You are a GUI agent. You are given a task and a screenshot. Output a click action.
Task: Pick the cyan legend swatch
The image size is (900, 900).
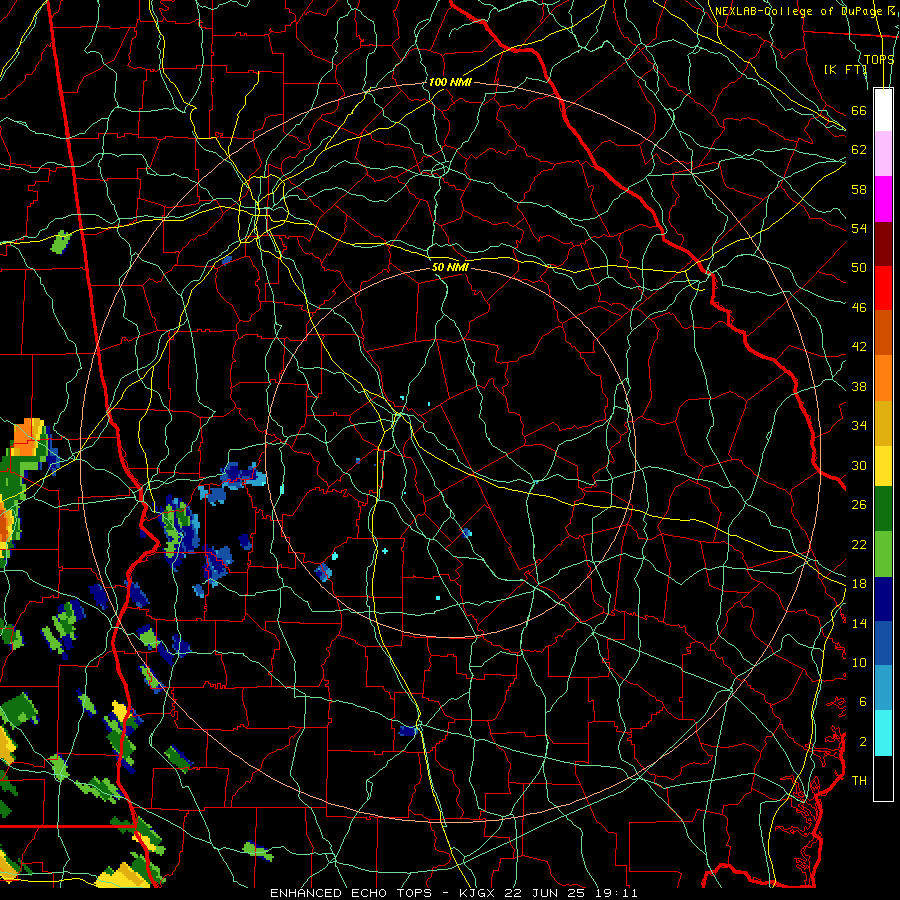point(883,733)
